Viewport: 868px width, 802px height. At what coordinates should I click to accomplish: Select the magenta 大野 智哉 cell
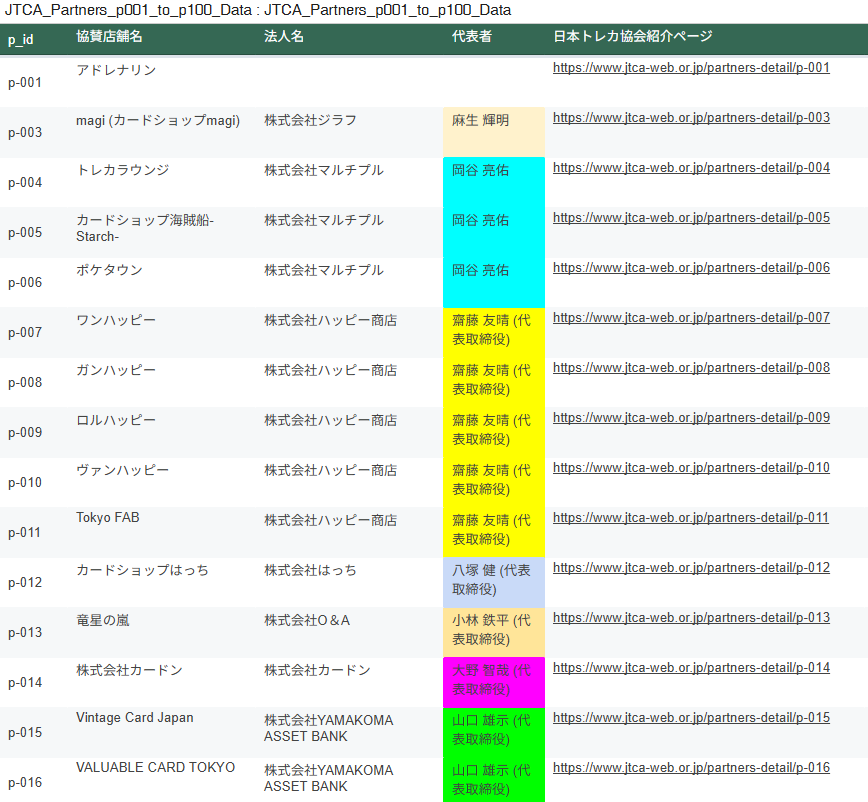494,682
